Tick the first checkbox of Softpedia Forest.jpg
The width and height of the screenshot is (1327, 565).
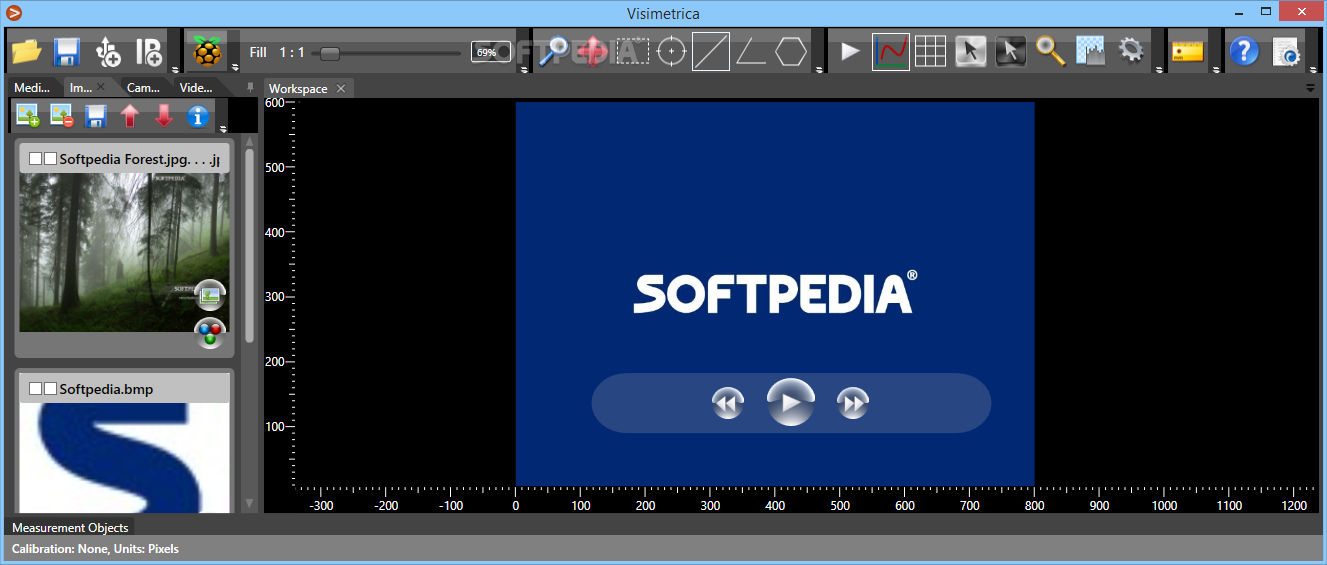35,159
